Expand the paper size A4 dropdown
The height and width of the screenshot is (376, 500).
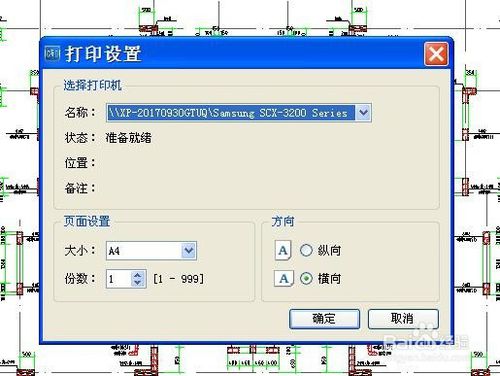pyautogui.click(x=189, y=251)
